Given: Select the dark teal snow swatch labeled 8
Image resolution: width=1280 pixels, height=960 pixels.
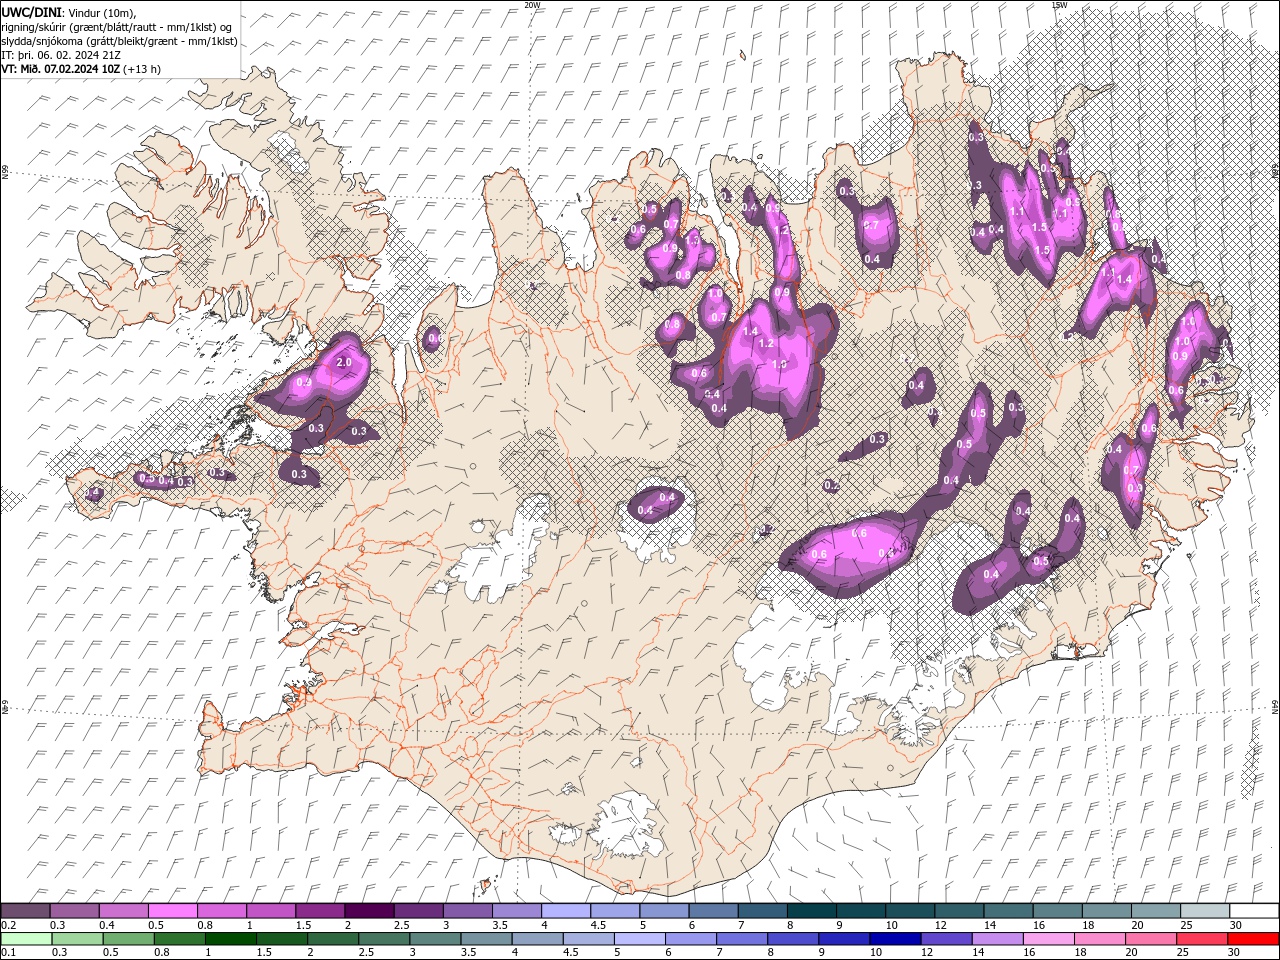Looking at the screenshot, I should tap(811, 911).
